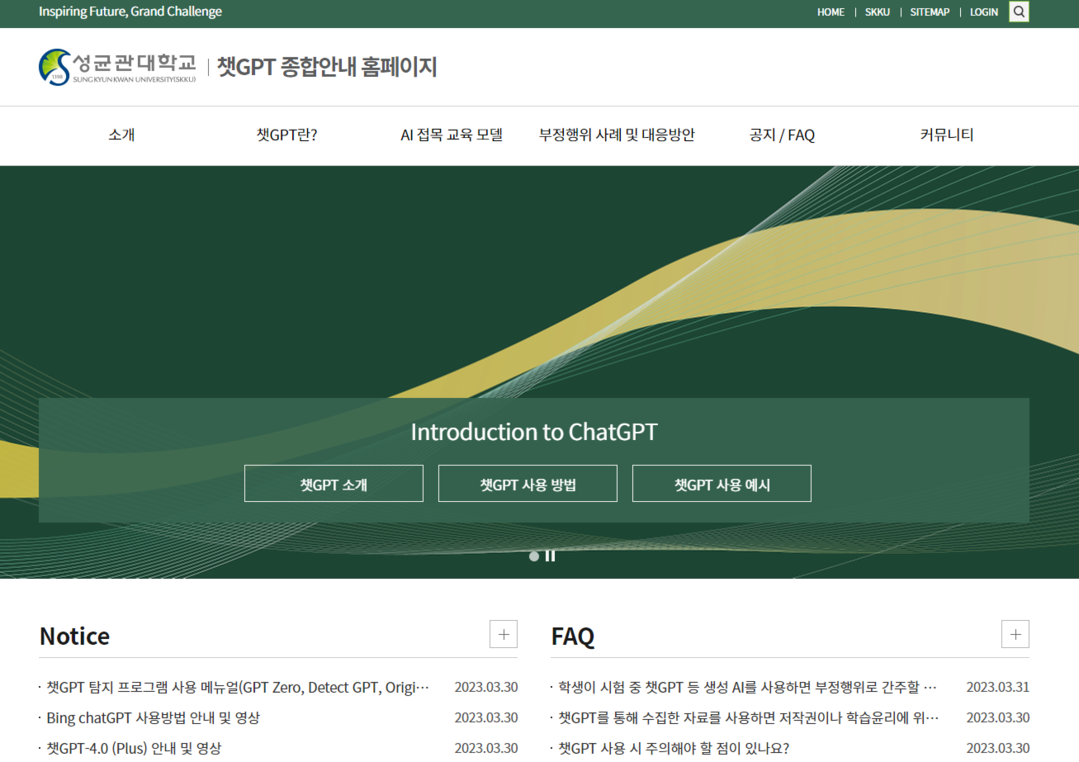The image size is (1079, 762).
Task: Click the 챗GPT 사용 예시 button
Action: tap(721, 484)
